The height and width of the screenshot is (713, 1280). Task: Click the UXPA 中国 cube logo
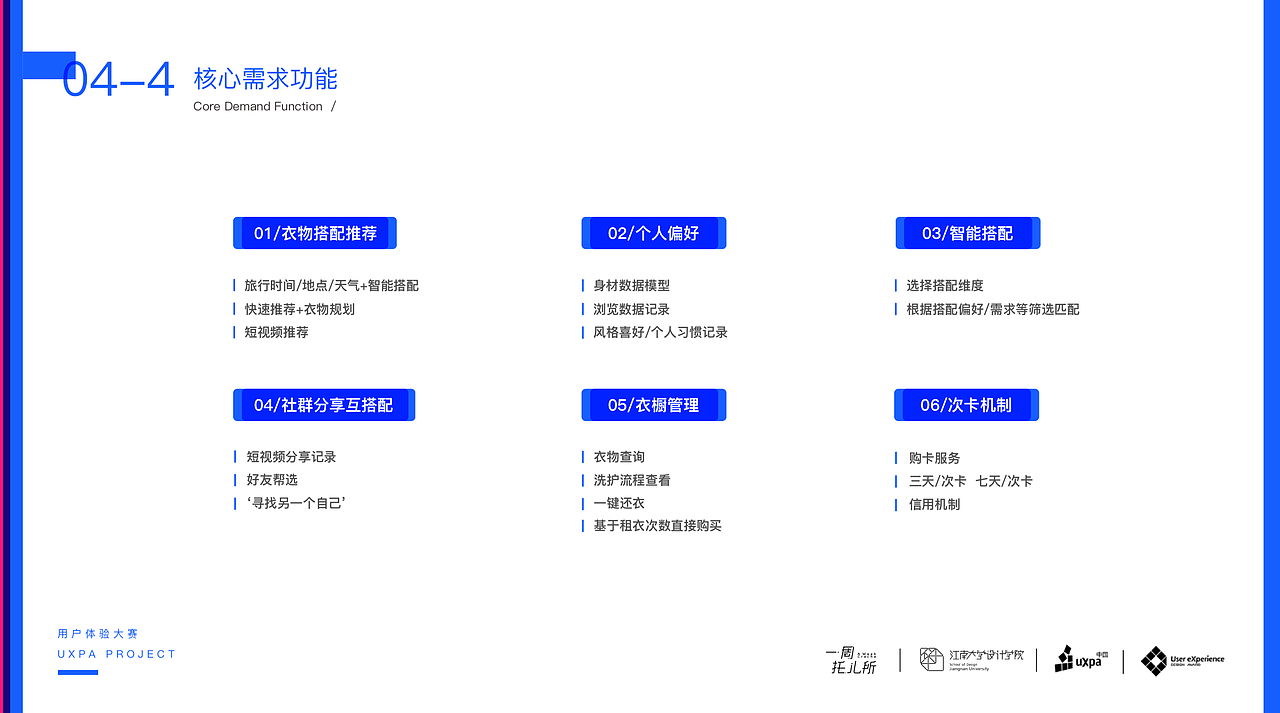coord(1080,660)
